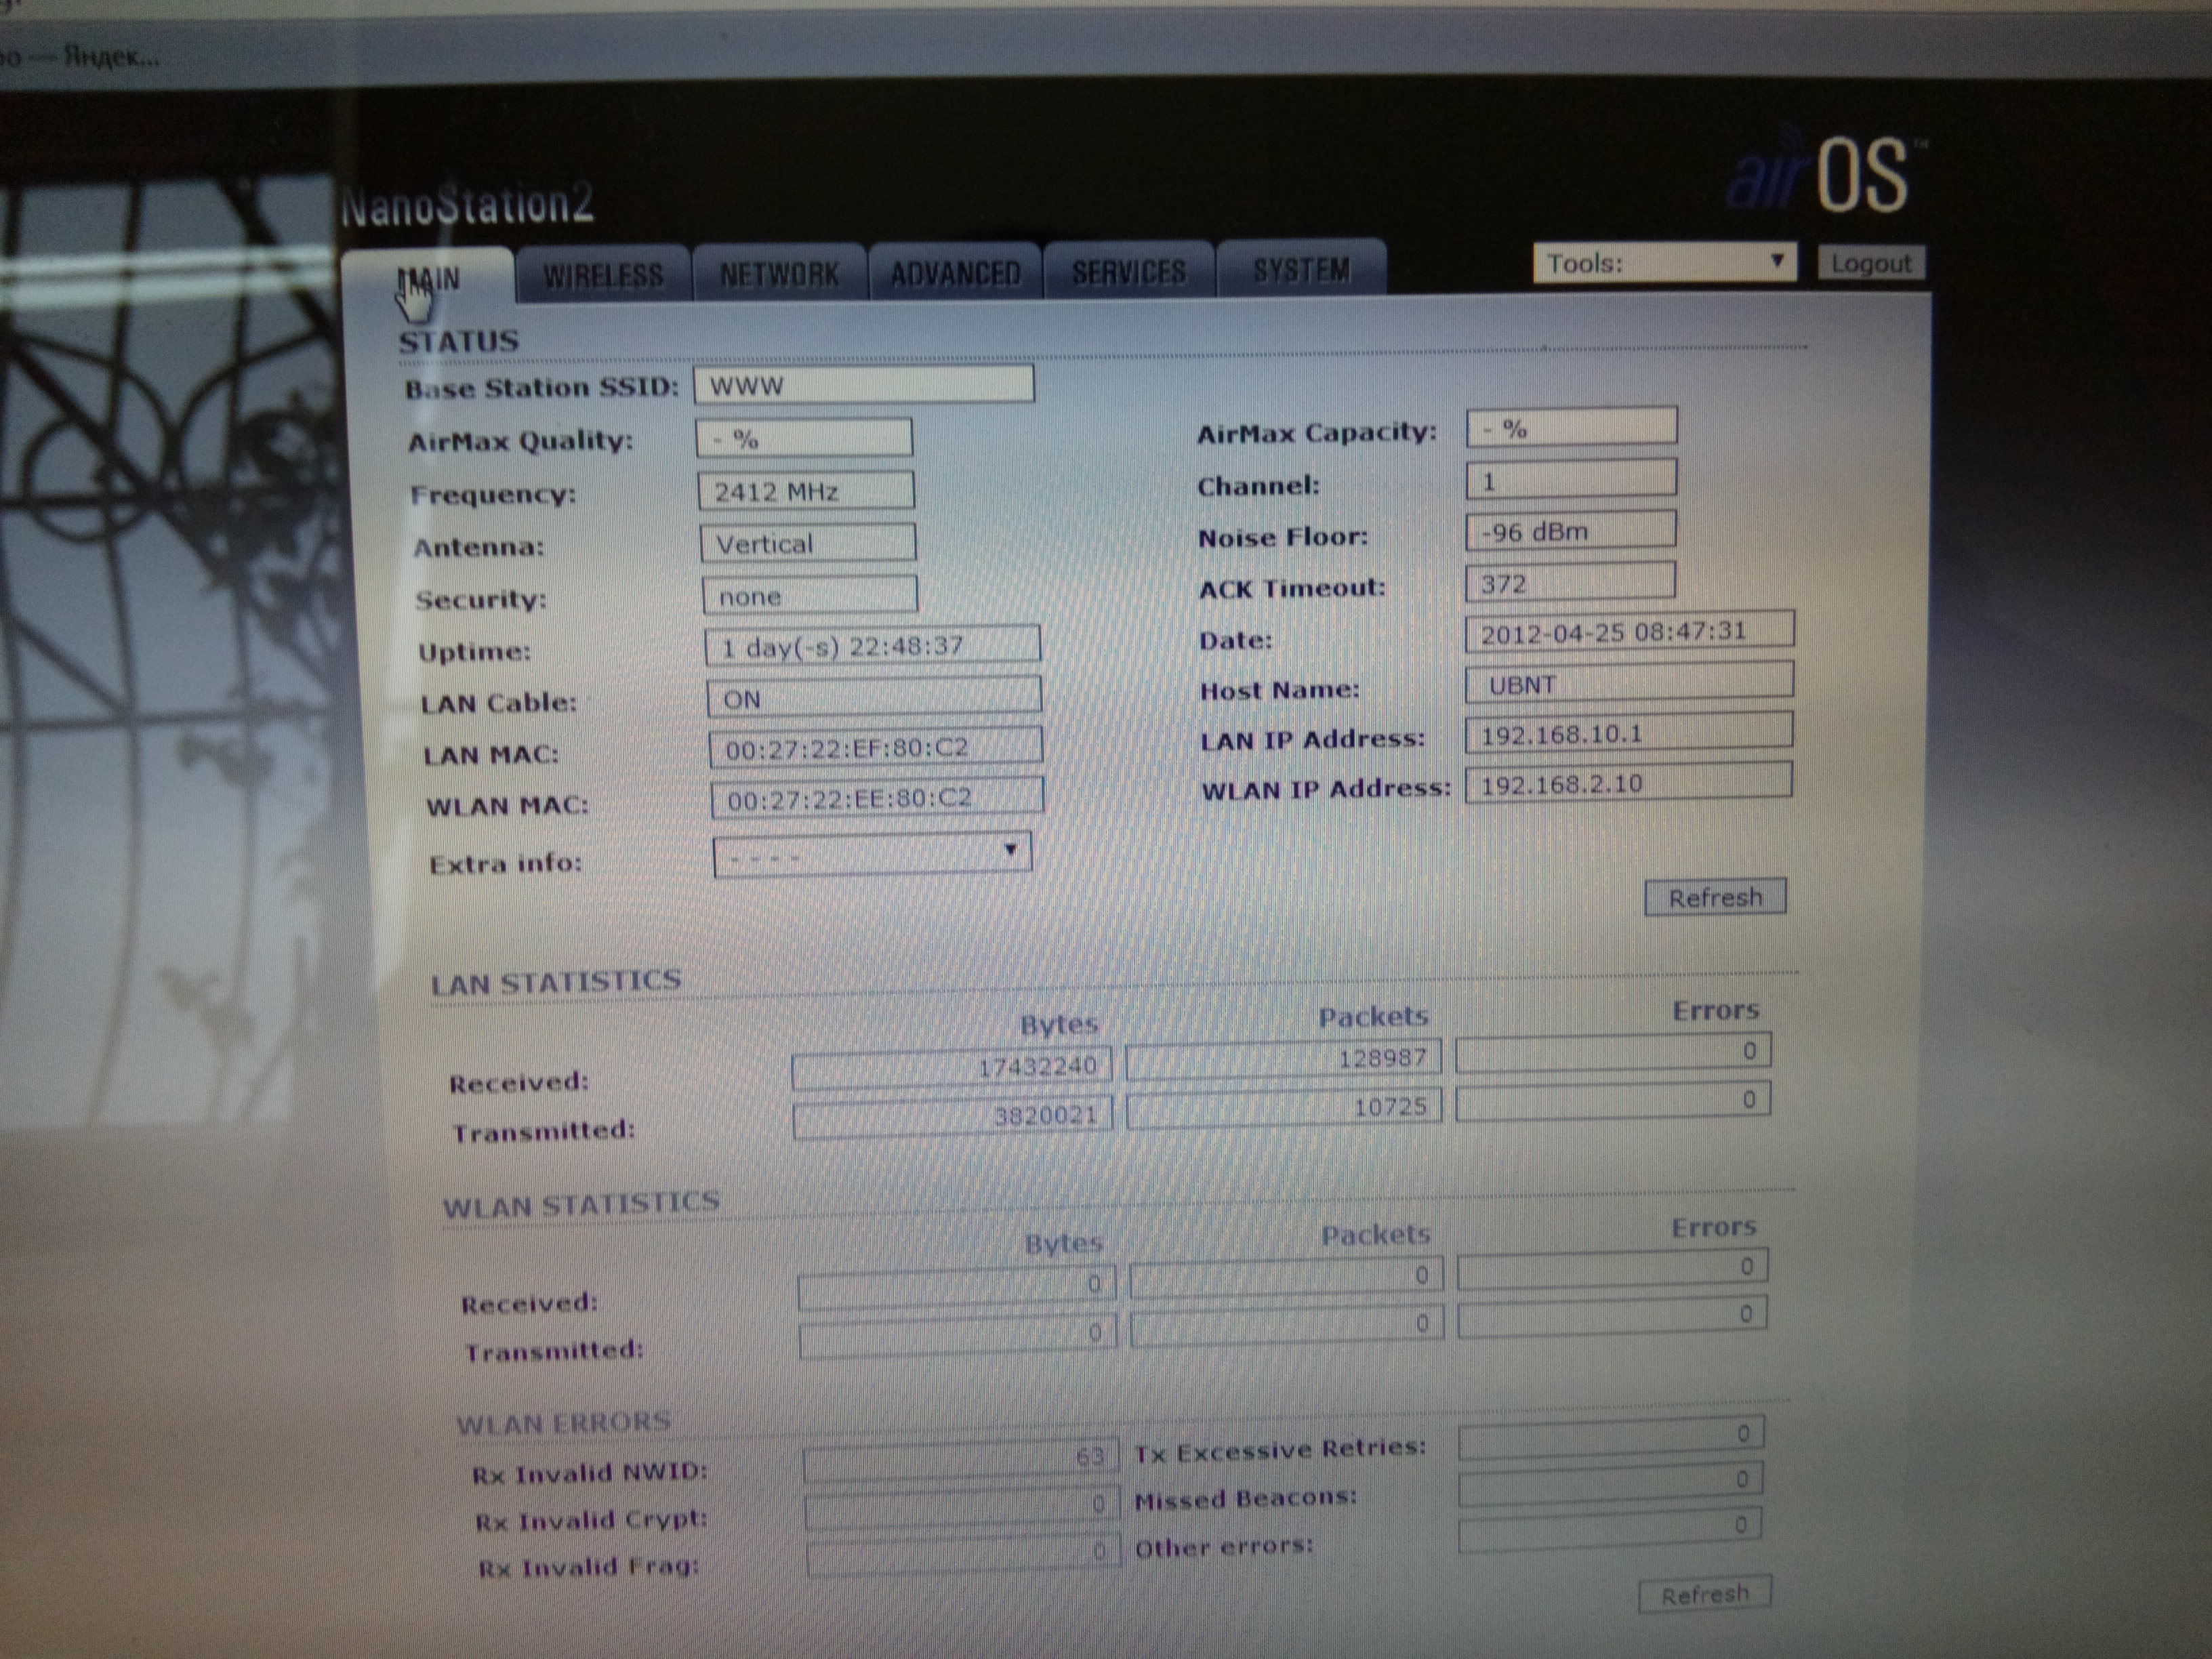Click the Security value none
Screen dimensions: 2212x1659
[810, 595]
